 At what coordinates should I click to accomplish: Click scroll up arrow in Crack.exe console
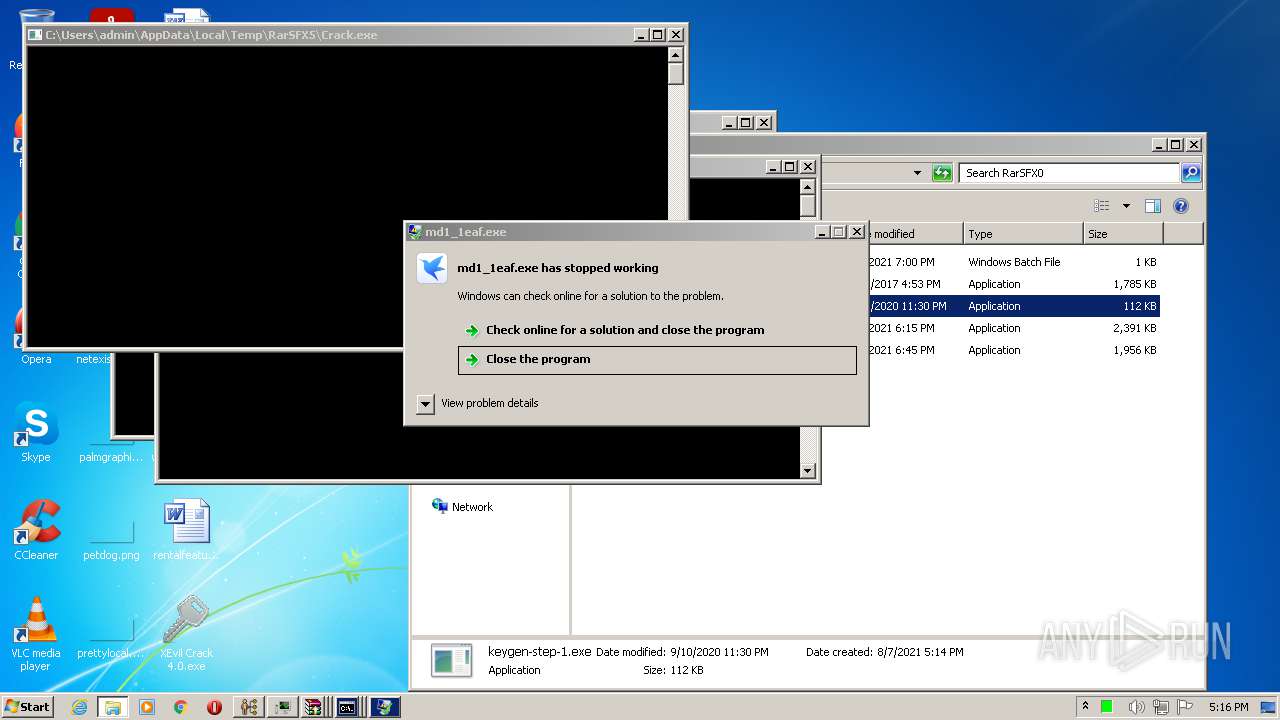(x=676, y=55)
